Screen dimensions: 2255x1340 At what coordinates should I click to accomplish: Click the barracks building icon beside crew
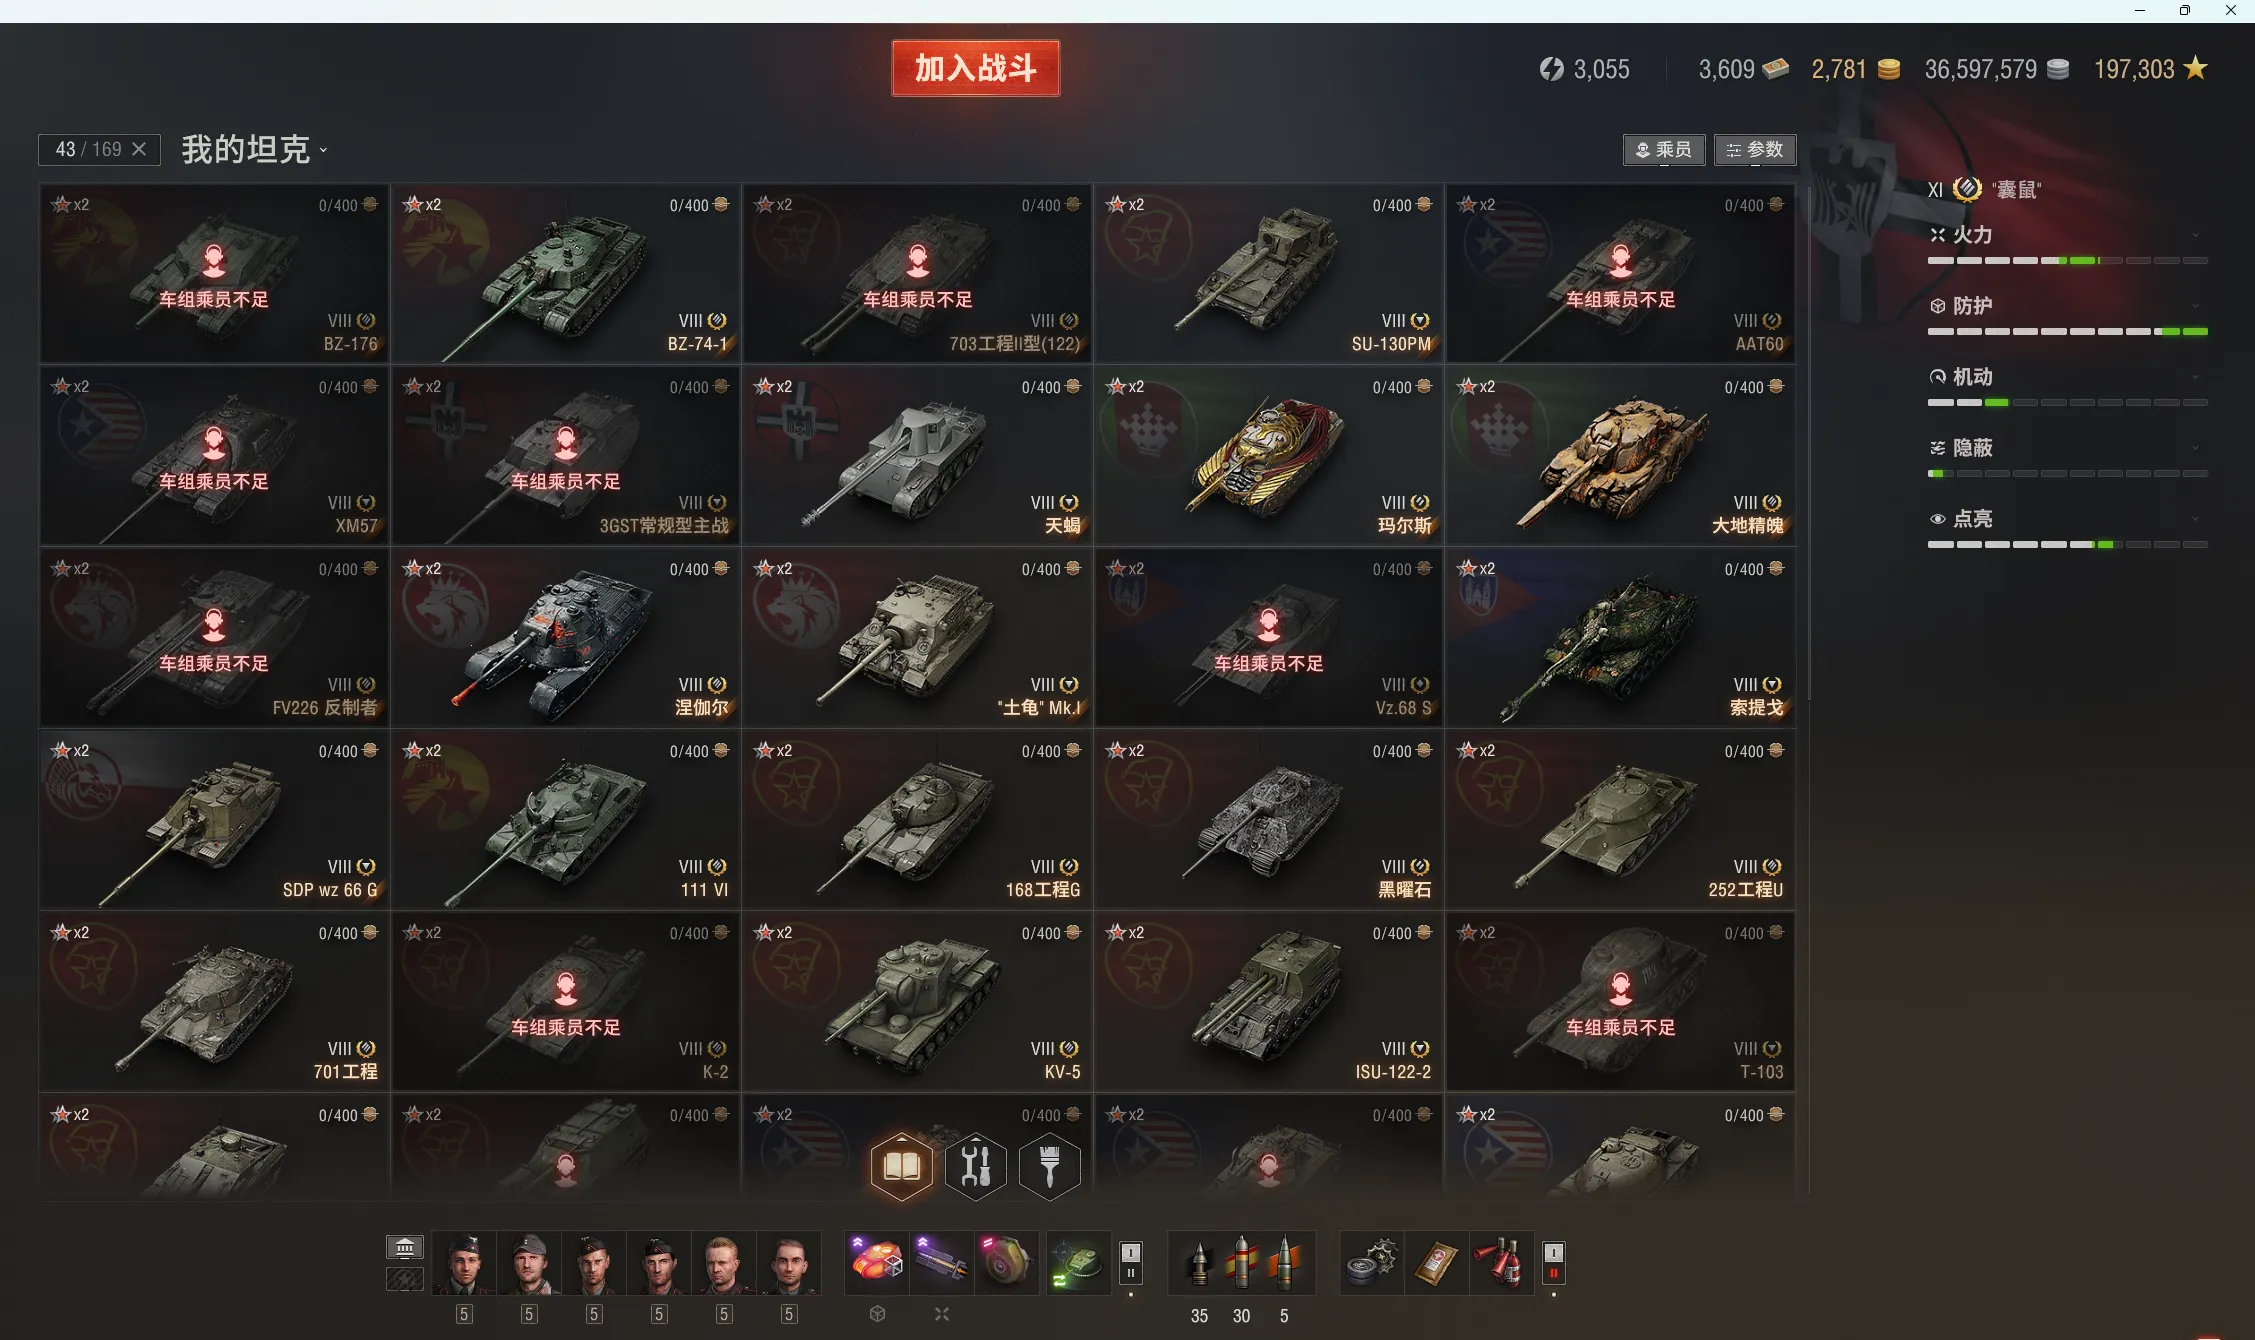(x=405, y=1247)
